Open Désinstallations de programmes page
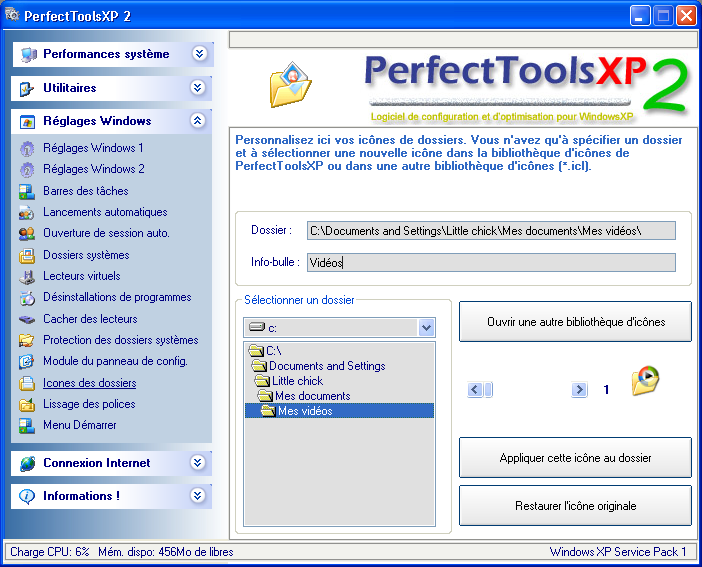The width and height of the screenshot is (702, 567). pos(117,297)
